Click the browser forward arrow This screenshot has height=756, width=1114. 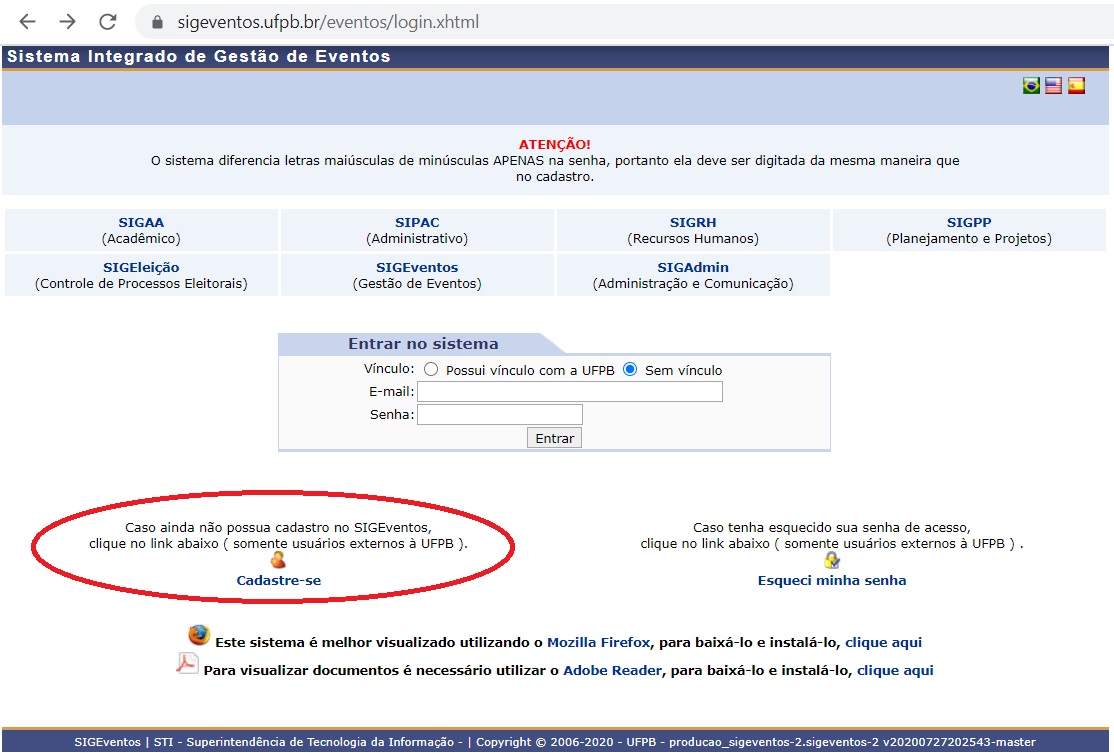66,20
